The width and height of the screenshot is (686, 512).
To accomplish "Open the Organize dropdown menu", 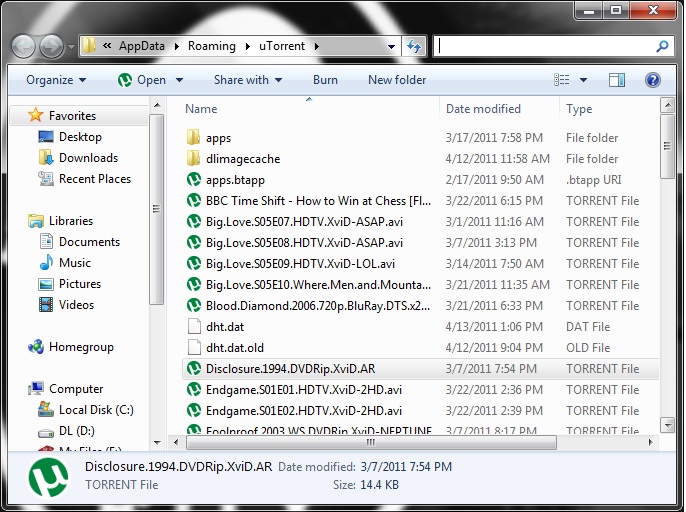I will pyautogui.click(x=56, y=80).
